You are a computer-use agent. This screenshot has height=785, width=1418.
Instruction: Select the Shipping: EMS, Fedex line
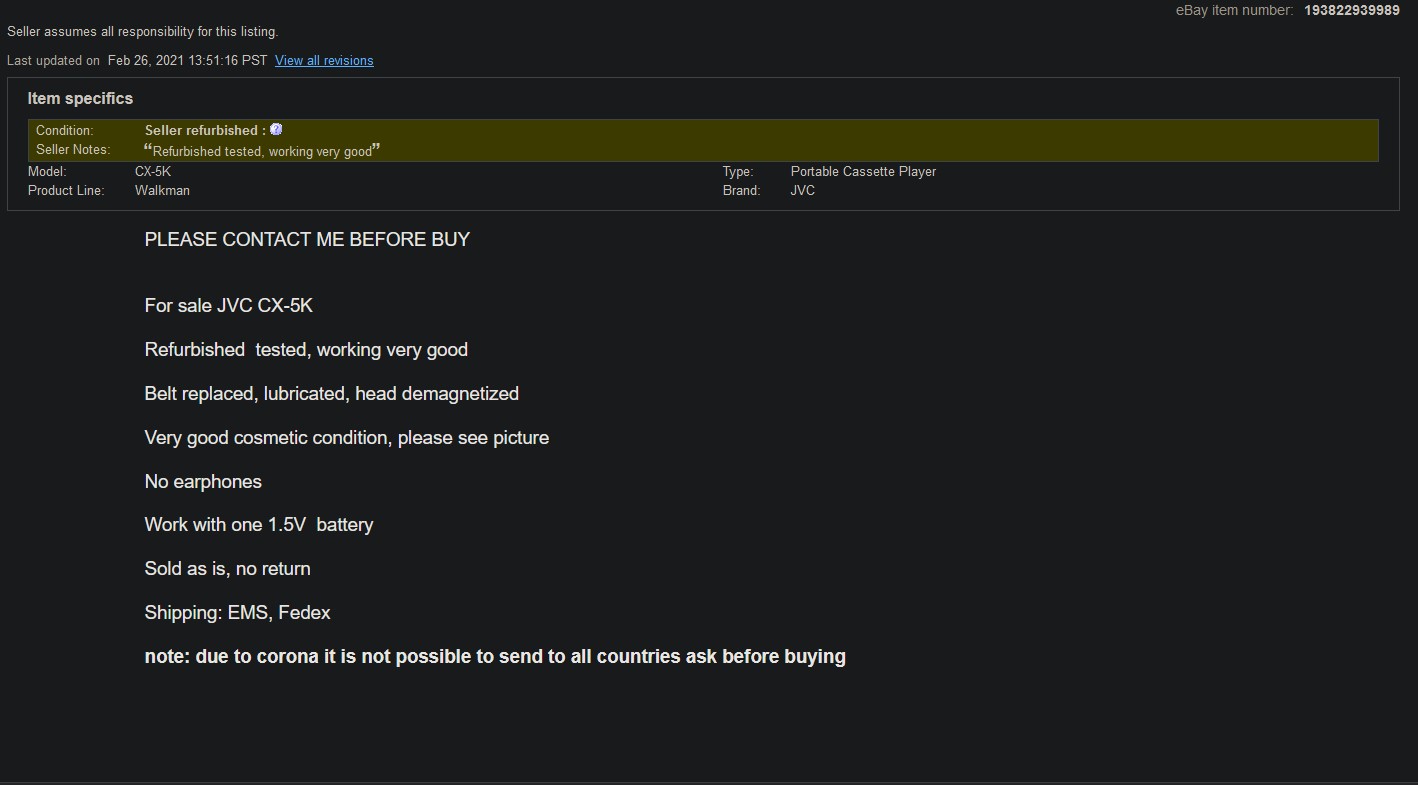click(238, 613)
